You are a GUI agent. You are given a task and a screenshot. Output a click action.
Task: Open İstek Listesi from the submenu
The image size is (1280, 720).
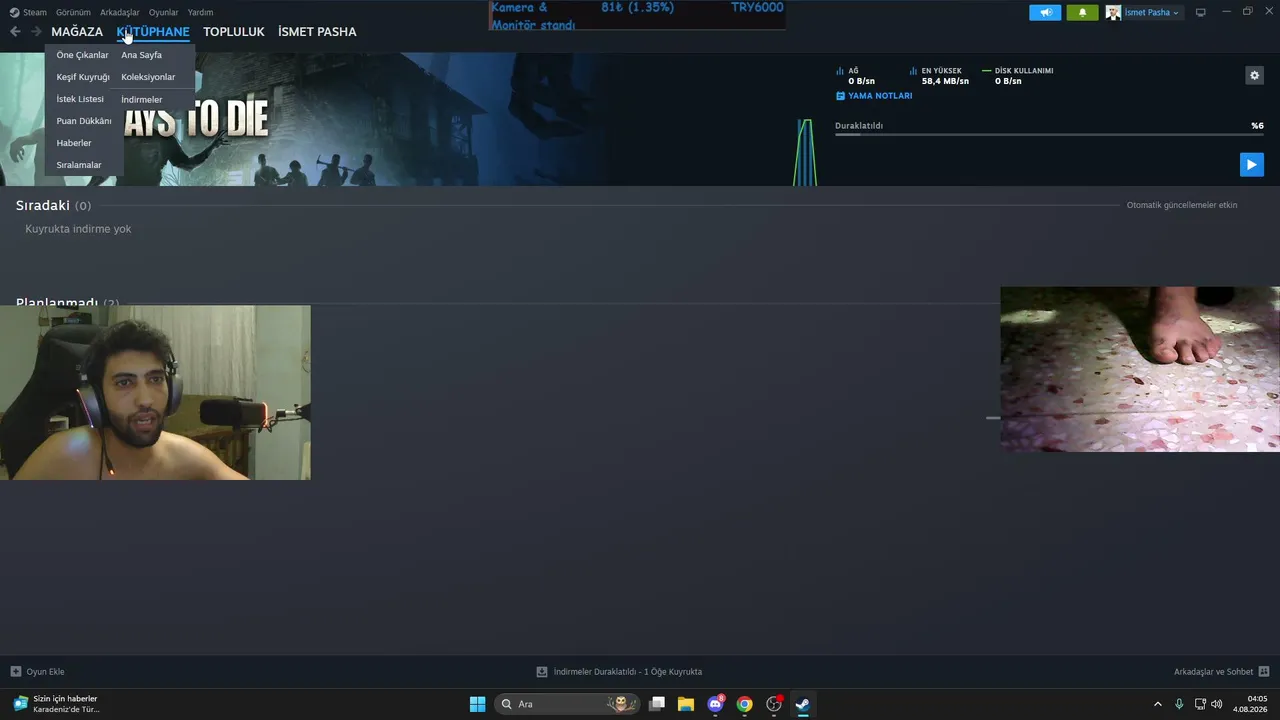tap(80, 99)
